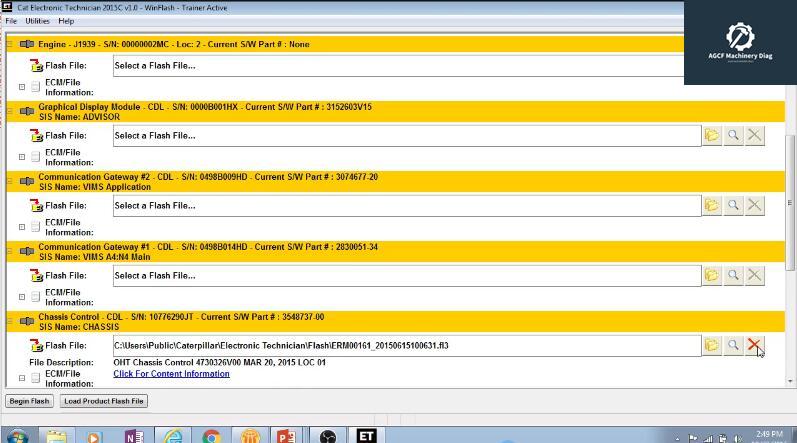797x443 pixels.
Task: Search flash file for Chassis Control
Action: point(733,345)
